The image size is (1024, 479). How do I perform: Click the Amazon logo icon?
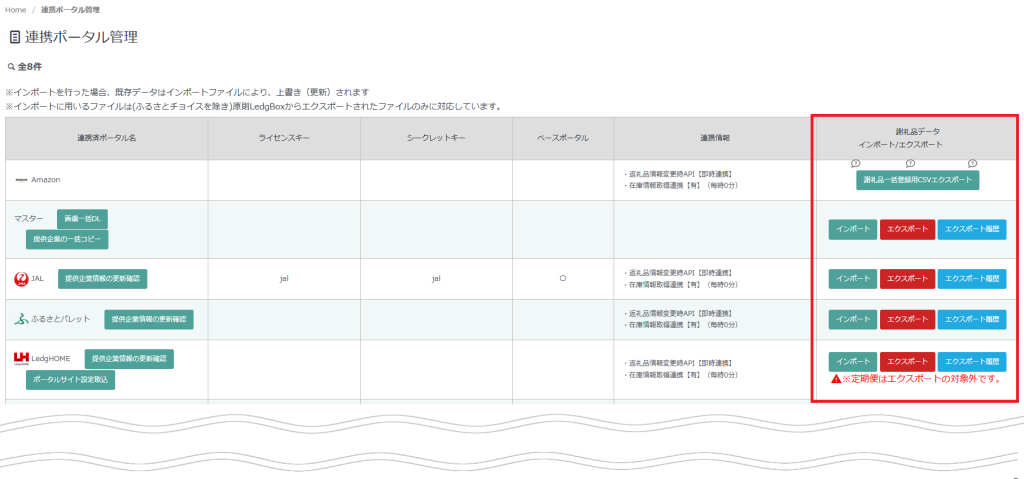click(21, 180)
